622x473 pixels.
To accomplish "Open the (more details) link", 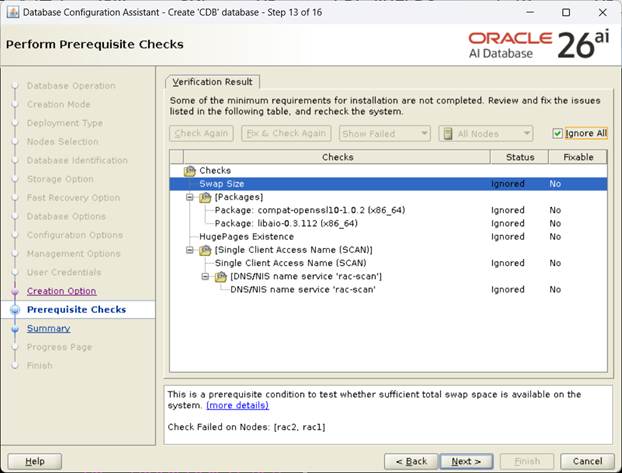I will (x=237, y=406).
